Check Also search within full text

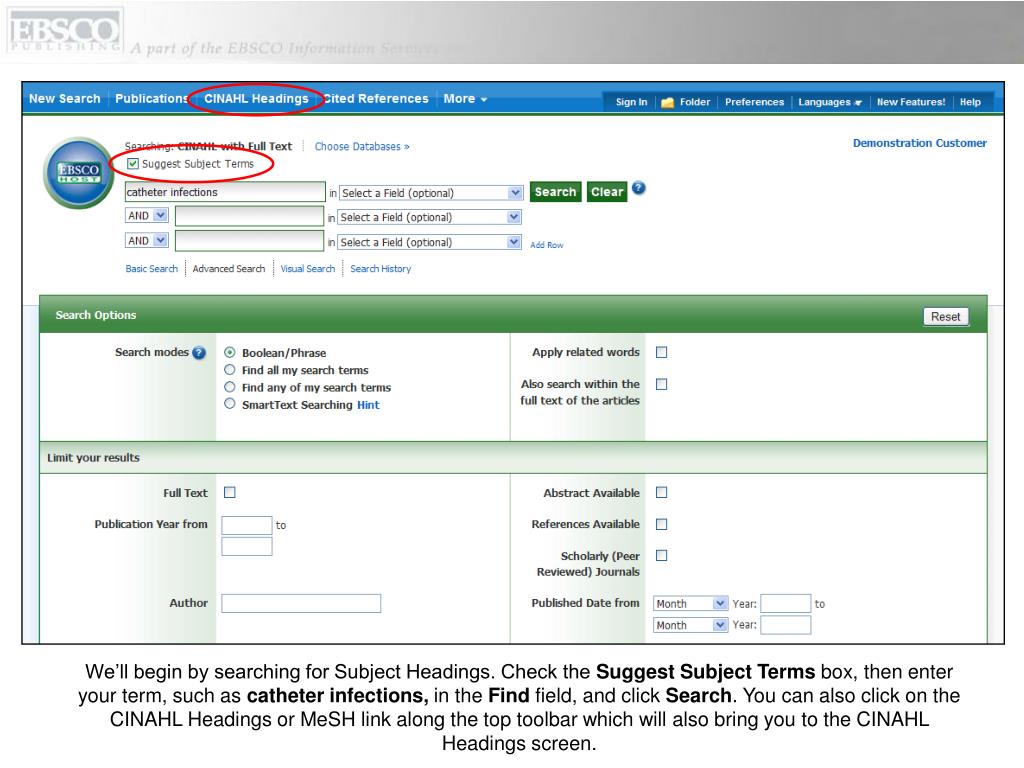[x=662, y=384]
